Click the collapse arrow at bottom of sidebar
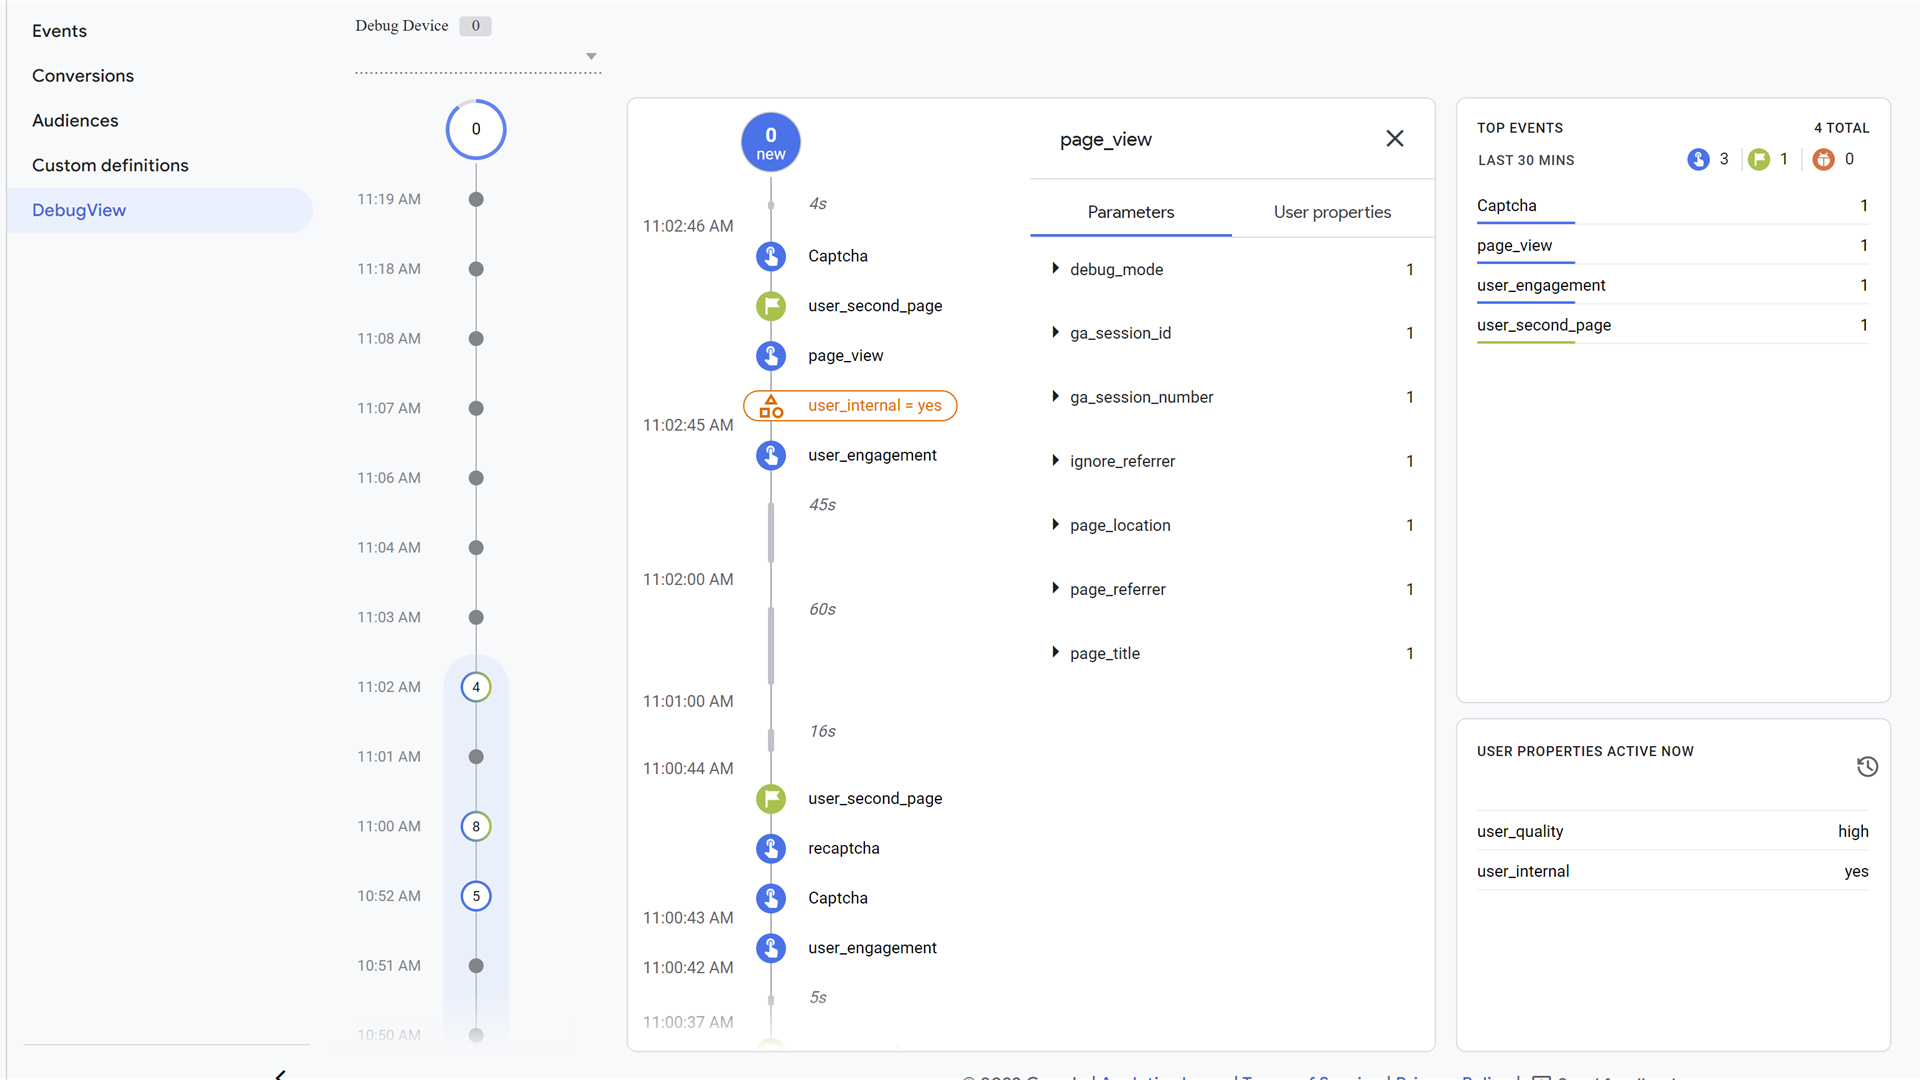This screenshot has width=1920, height=1080. [281, 1073]
